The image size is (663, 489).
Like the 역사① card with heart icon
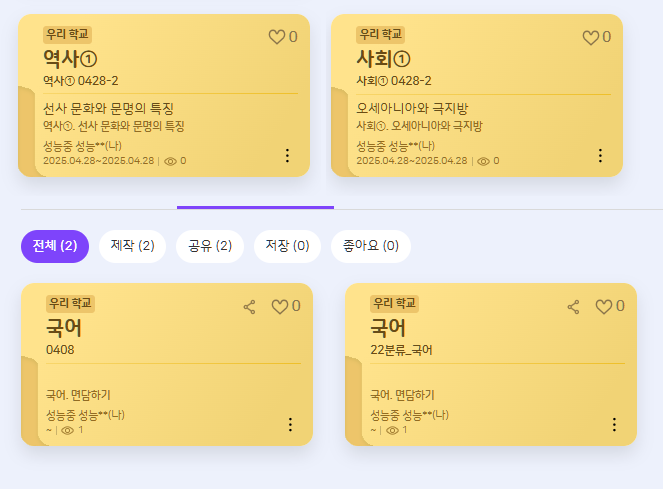277,37
